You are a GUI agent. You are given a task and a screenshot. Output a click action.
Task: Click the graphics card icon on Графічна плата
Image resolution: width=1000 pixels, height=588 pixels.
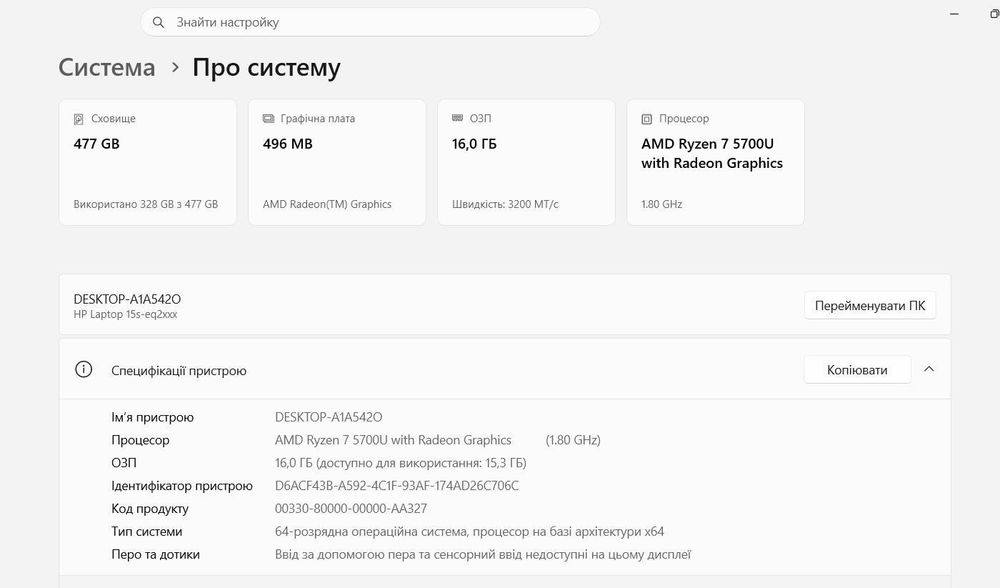pos(268,119)
